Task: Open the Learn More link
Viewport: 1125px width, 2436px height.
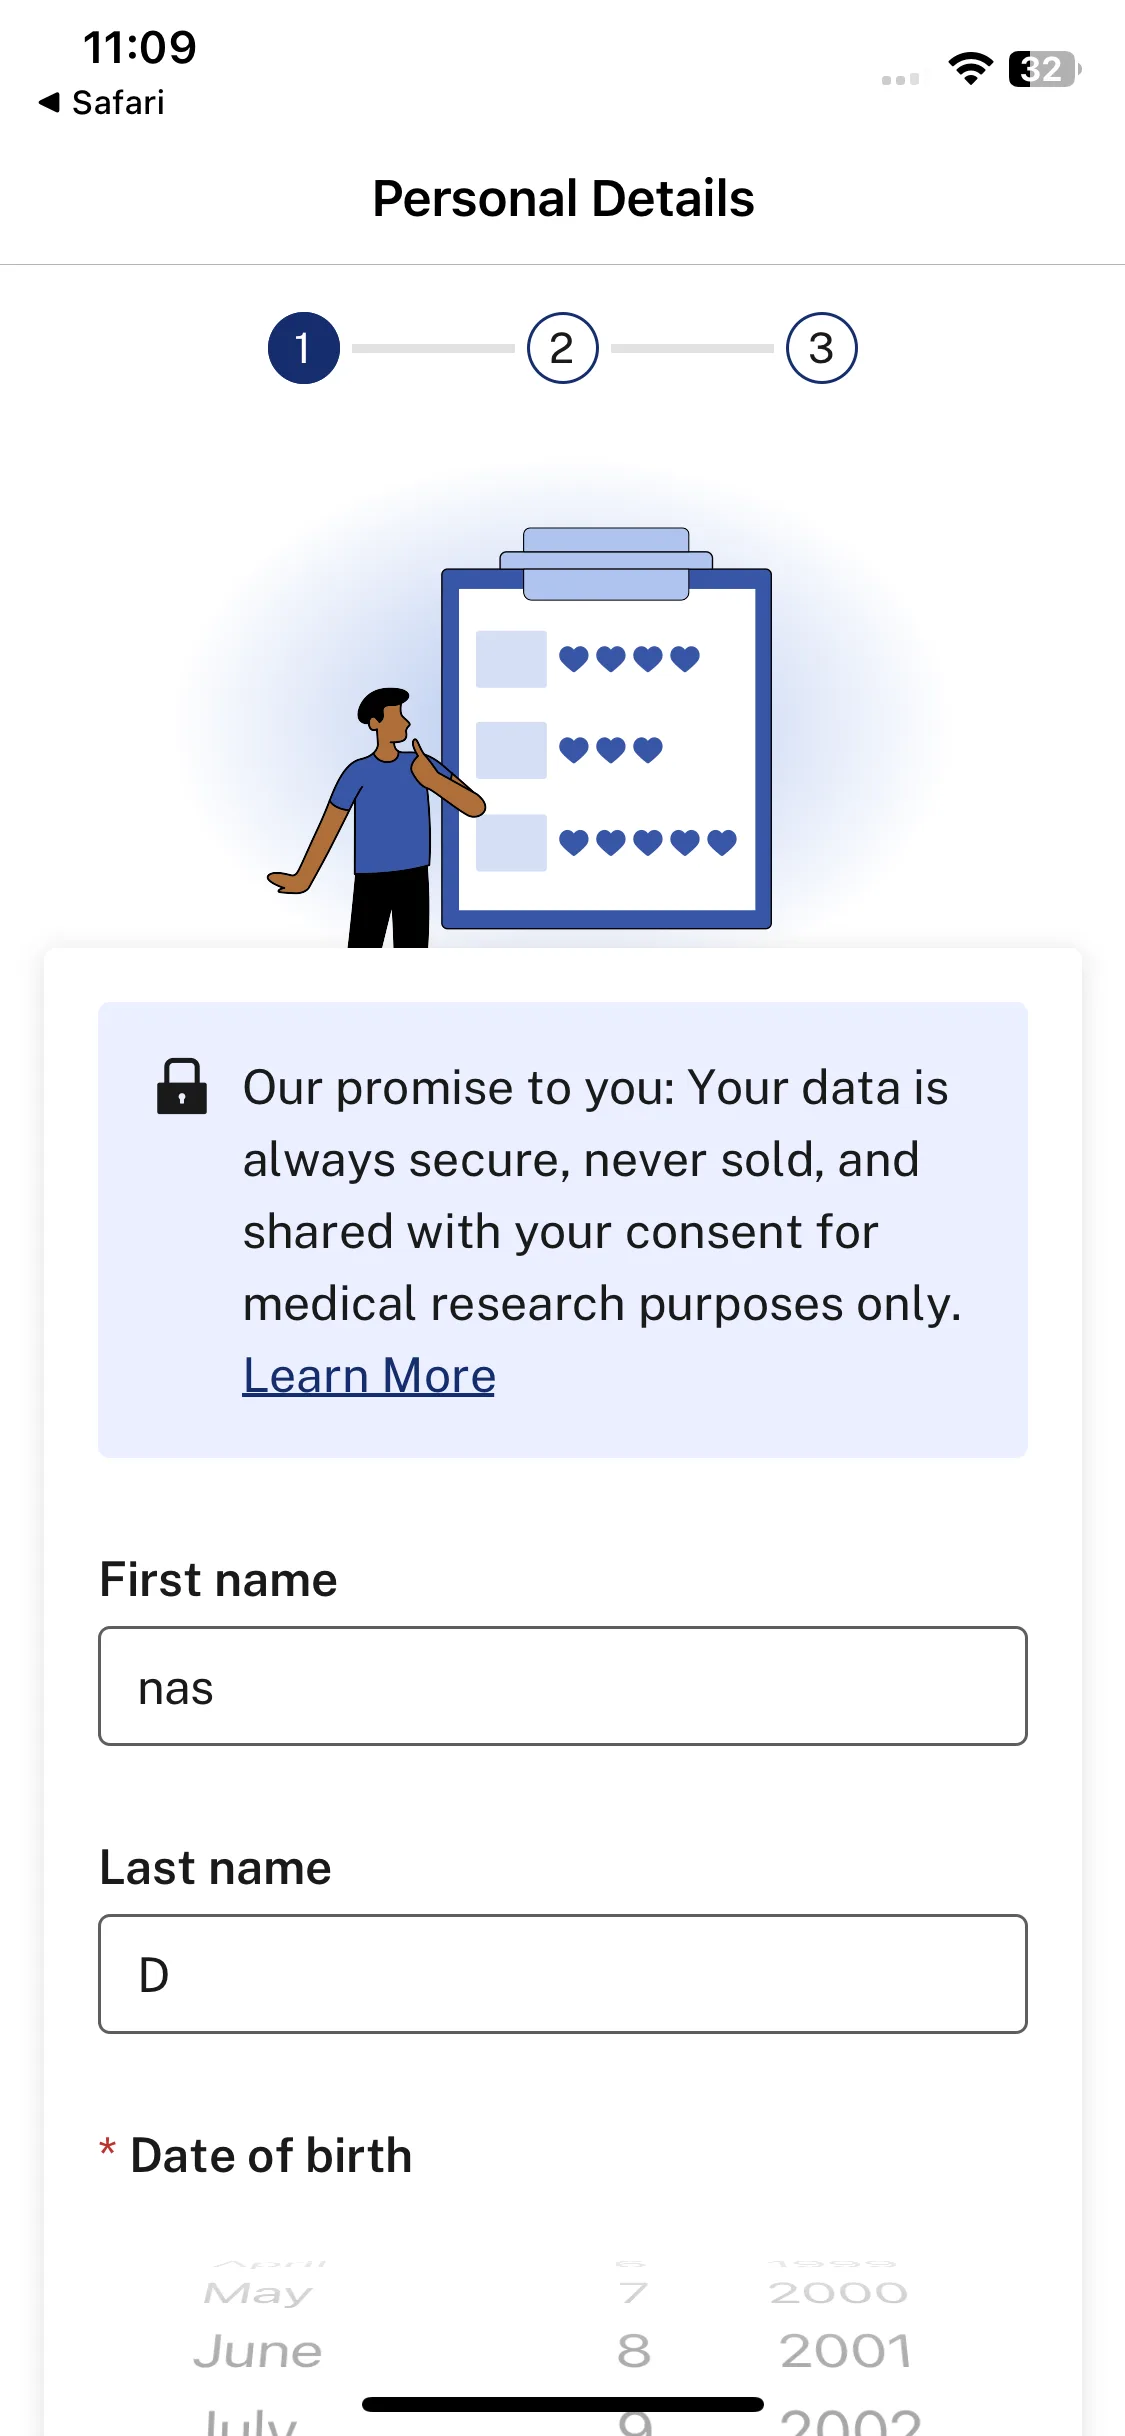Action: click(x=369, y=1375)
